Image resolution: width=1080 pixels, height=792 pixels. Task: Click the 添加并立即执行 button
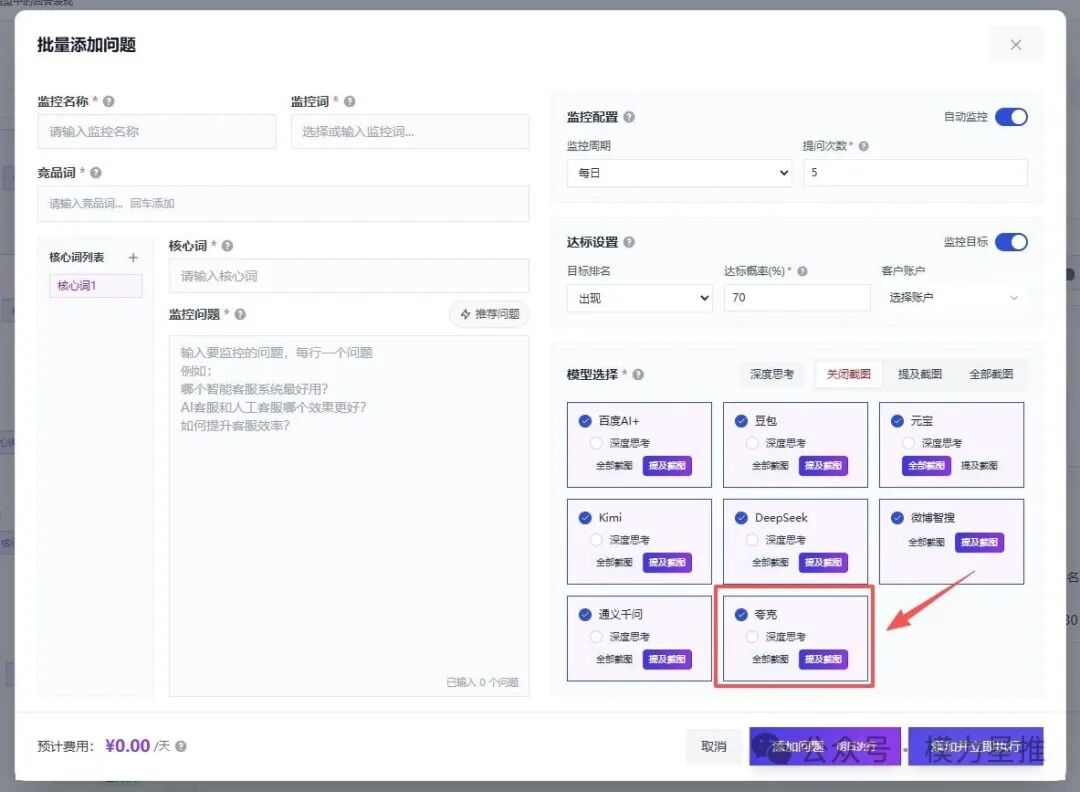(975, 746)
